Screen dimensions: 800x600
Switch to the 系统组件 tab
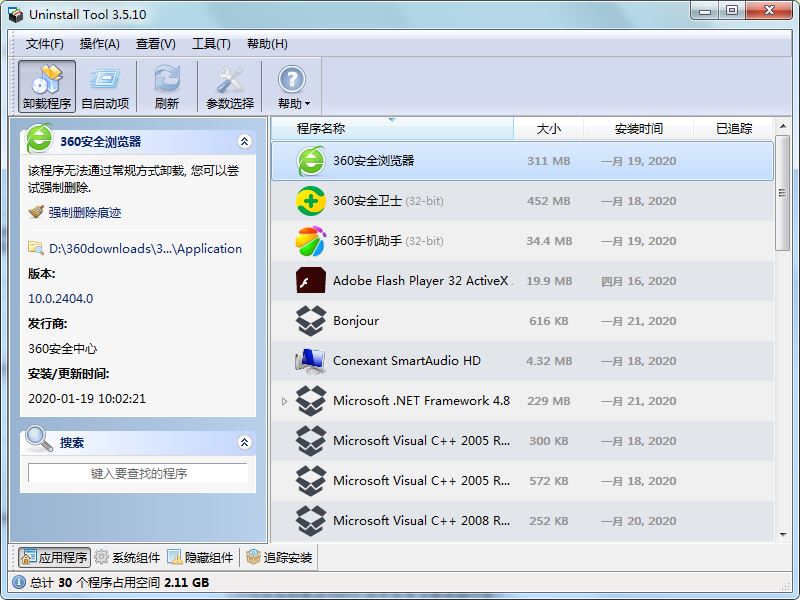pos(127,558)
